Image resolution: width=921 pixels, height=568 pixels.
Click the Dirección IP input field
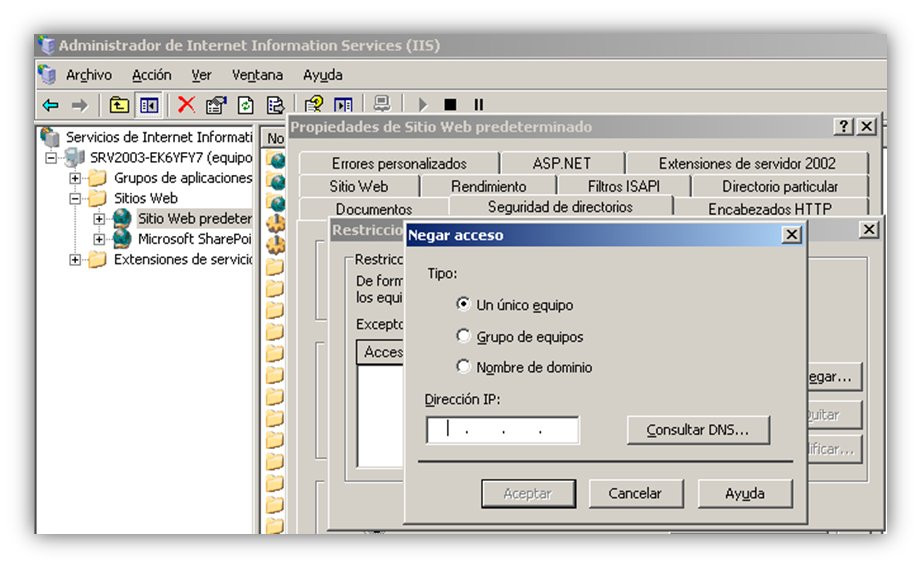502,430
